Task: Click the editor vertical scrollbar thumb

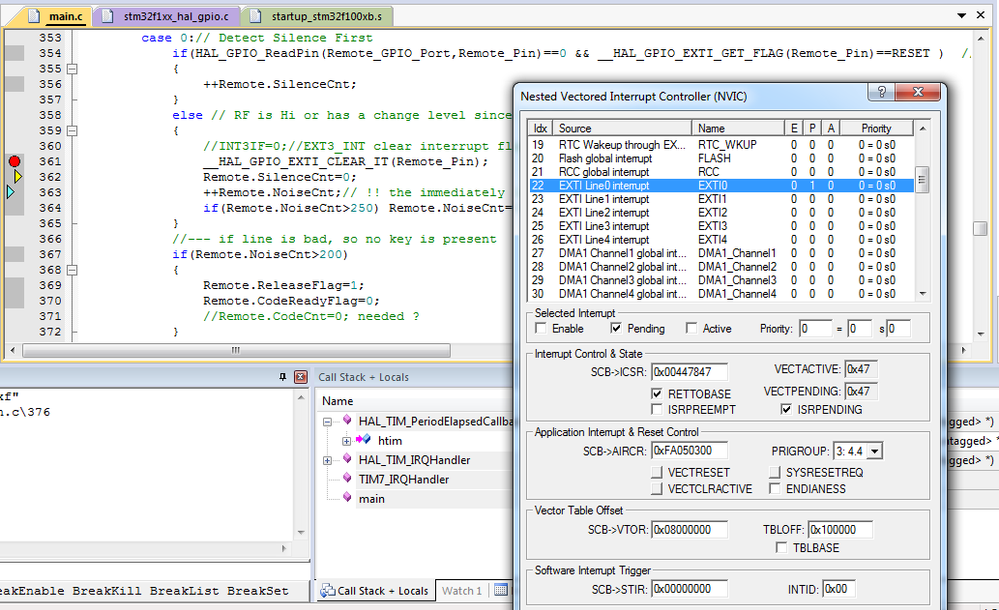Action: (x=981, y=228)
